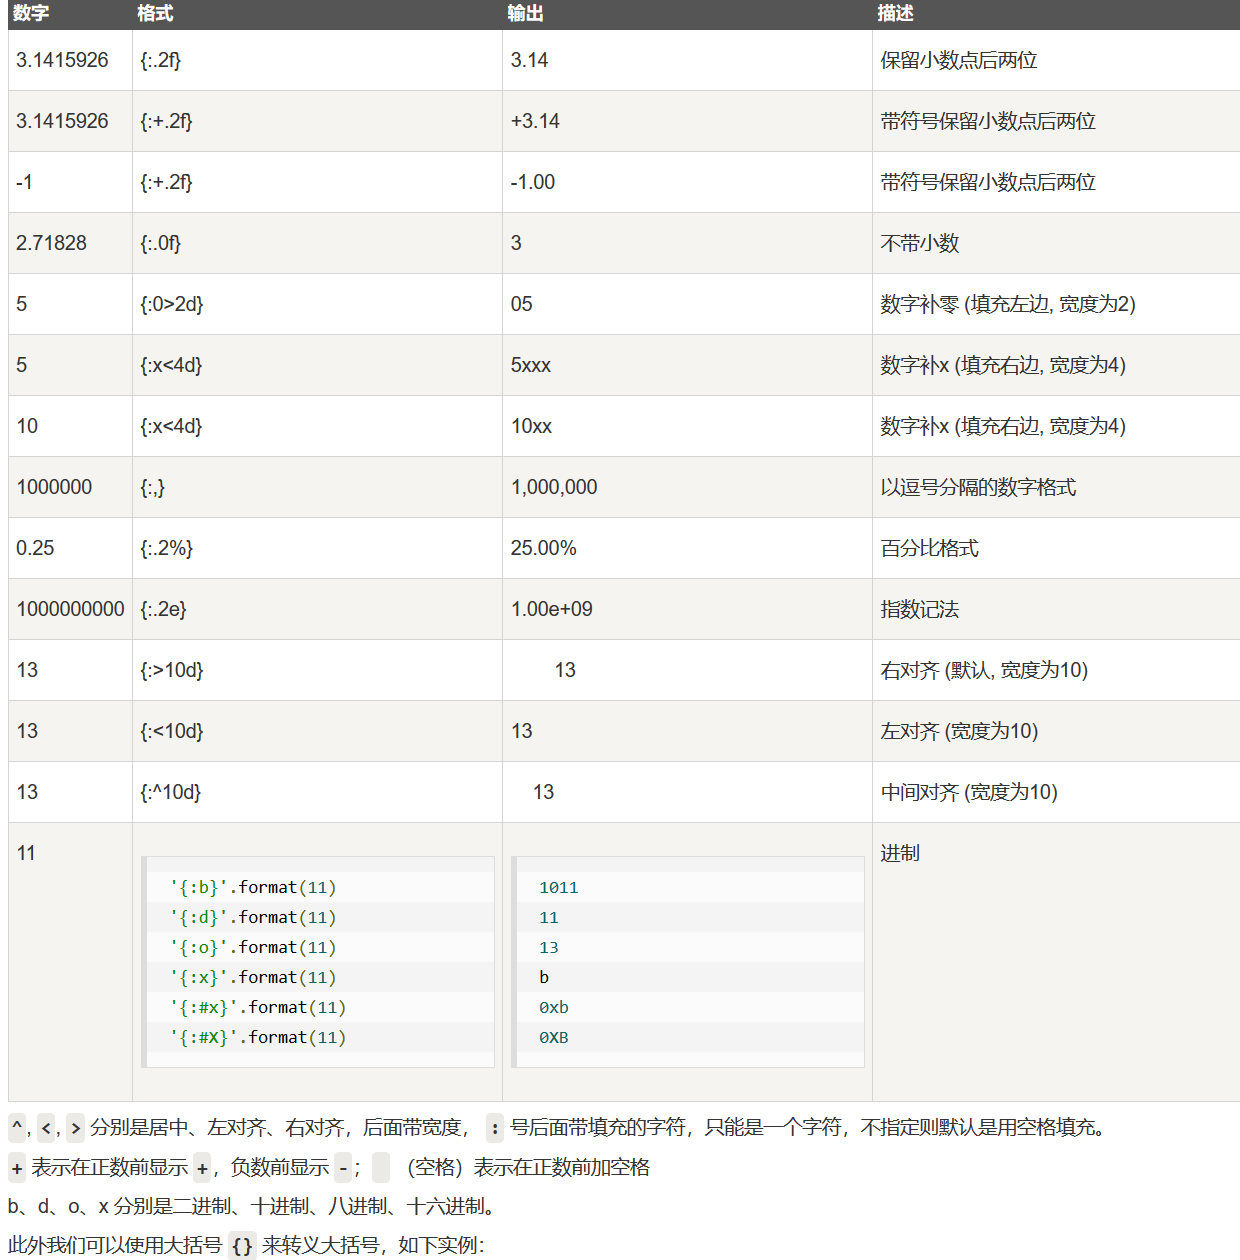Select the {:^10d} format cell
The width and height of the screenshot is (1240, 1260).
[317, 792]
